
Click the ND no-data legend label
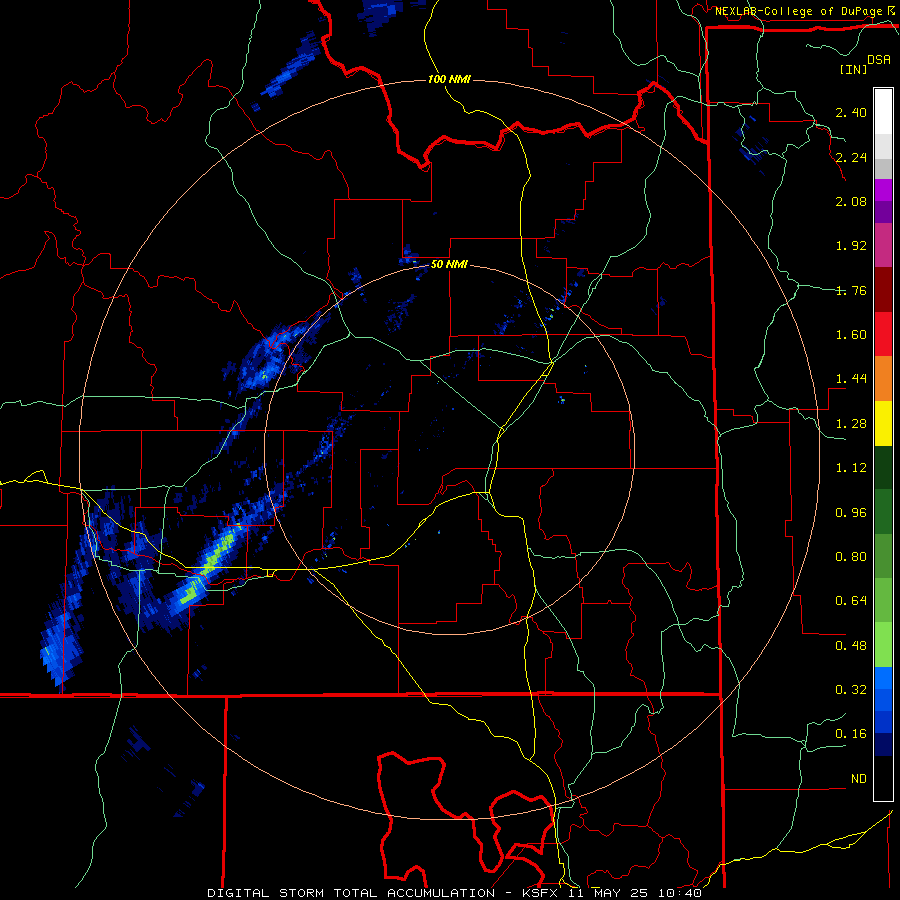coord(859,779)
